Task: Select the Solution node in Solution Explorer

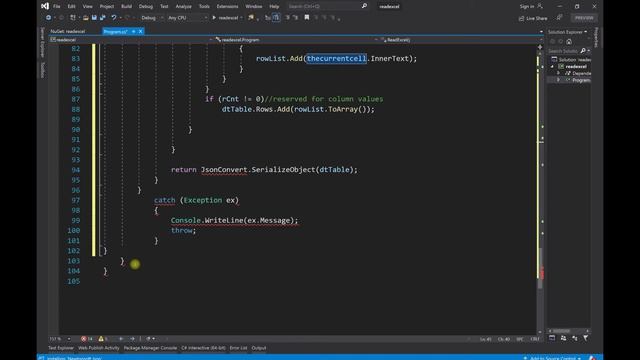Action: 571,60
